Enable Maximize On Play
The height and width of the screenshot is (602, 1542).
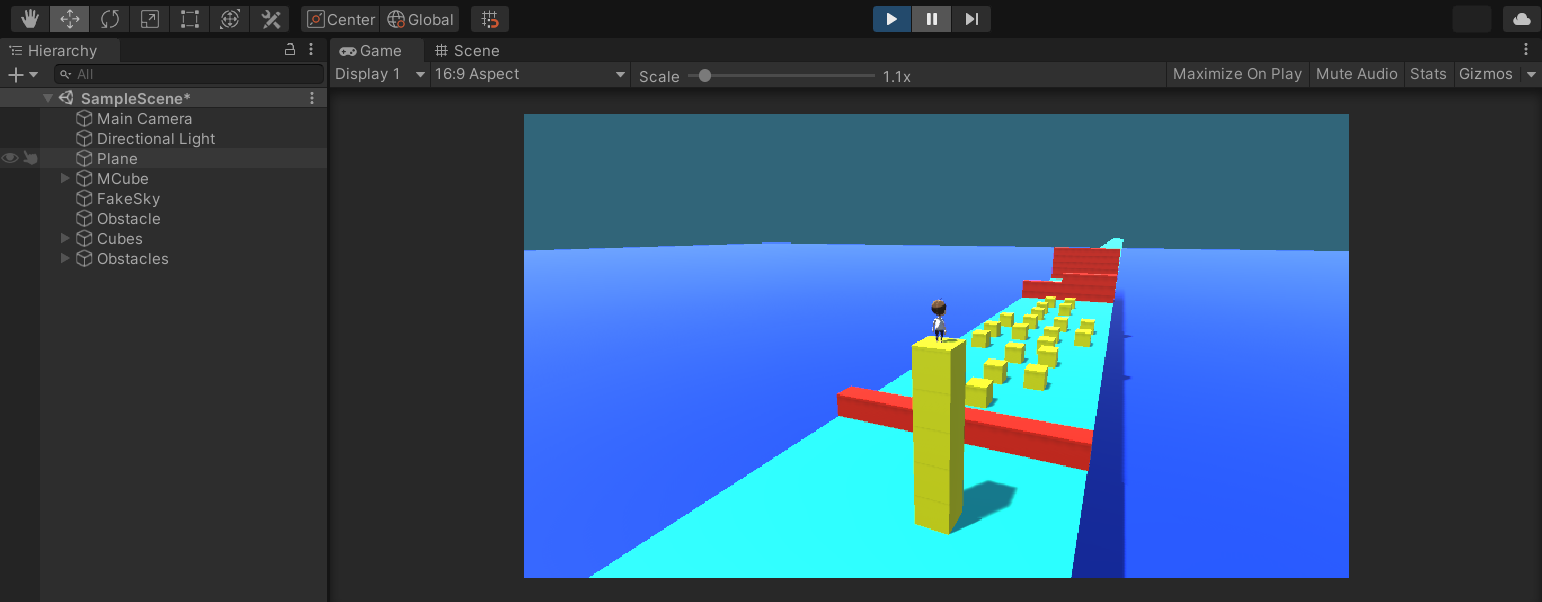(x=1237, y=74)
